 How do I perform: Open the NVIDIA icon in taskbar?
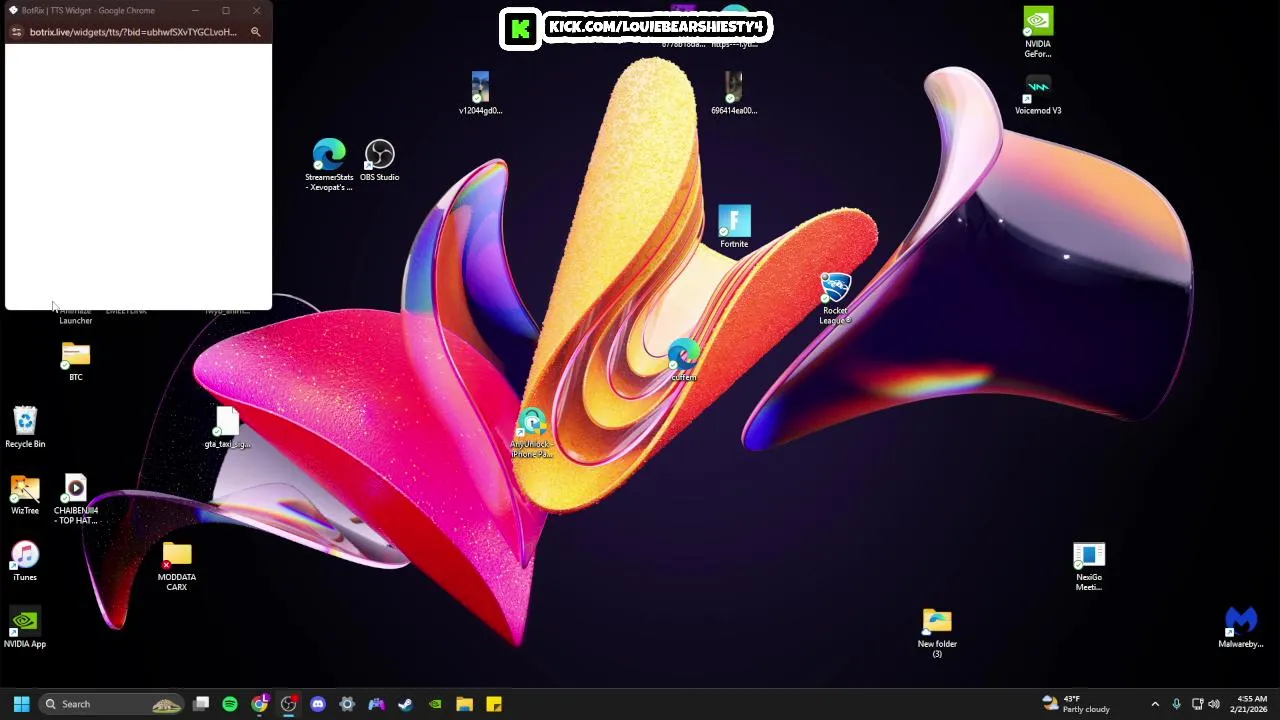pos(435,704)
